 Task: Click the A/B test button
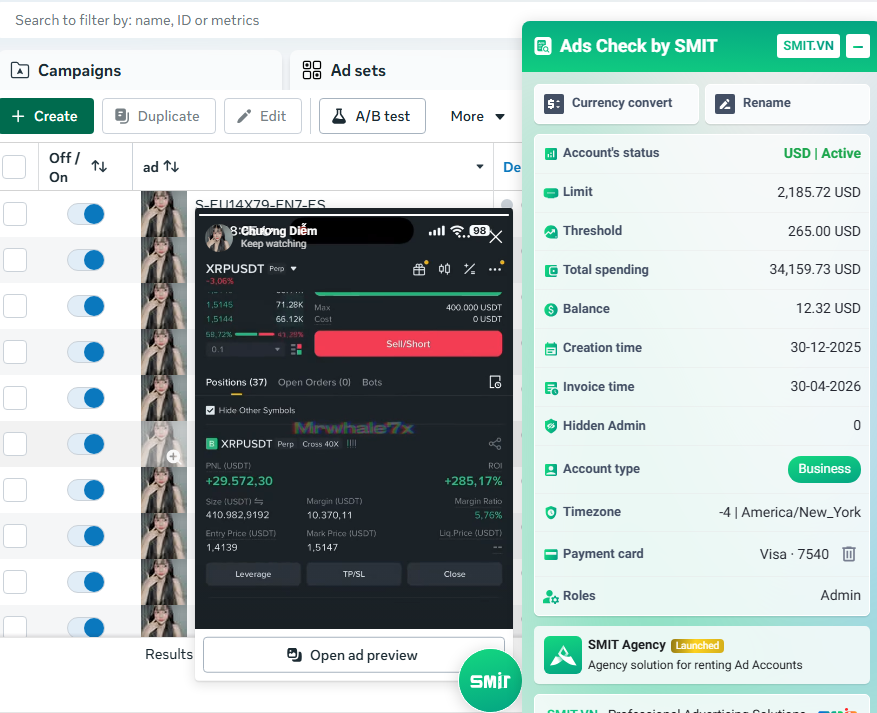[373, 116]
